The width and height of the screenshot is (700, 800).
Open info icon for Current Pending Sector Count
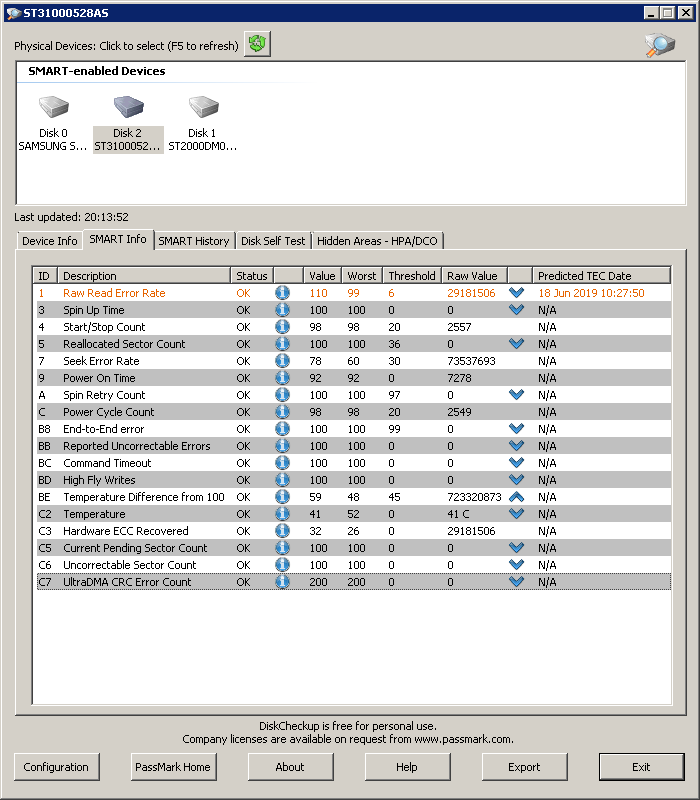click(x=282, y=548)
